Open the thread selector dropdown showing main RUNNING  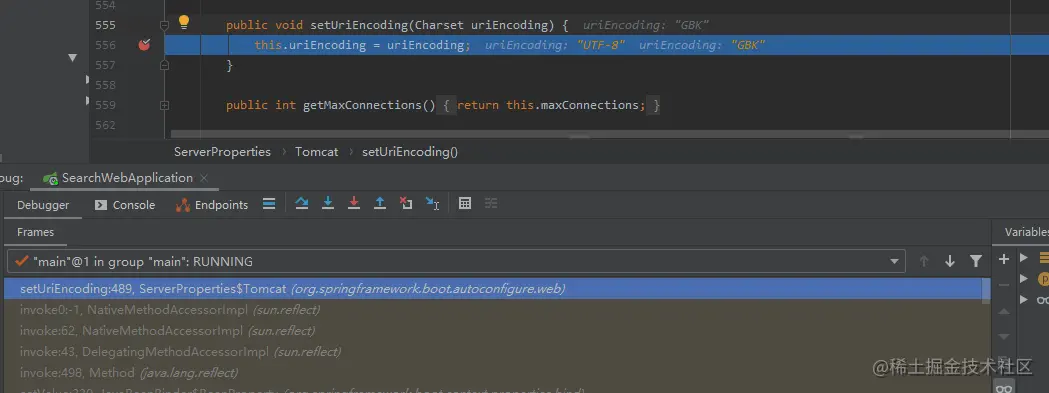(456, 261)
